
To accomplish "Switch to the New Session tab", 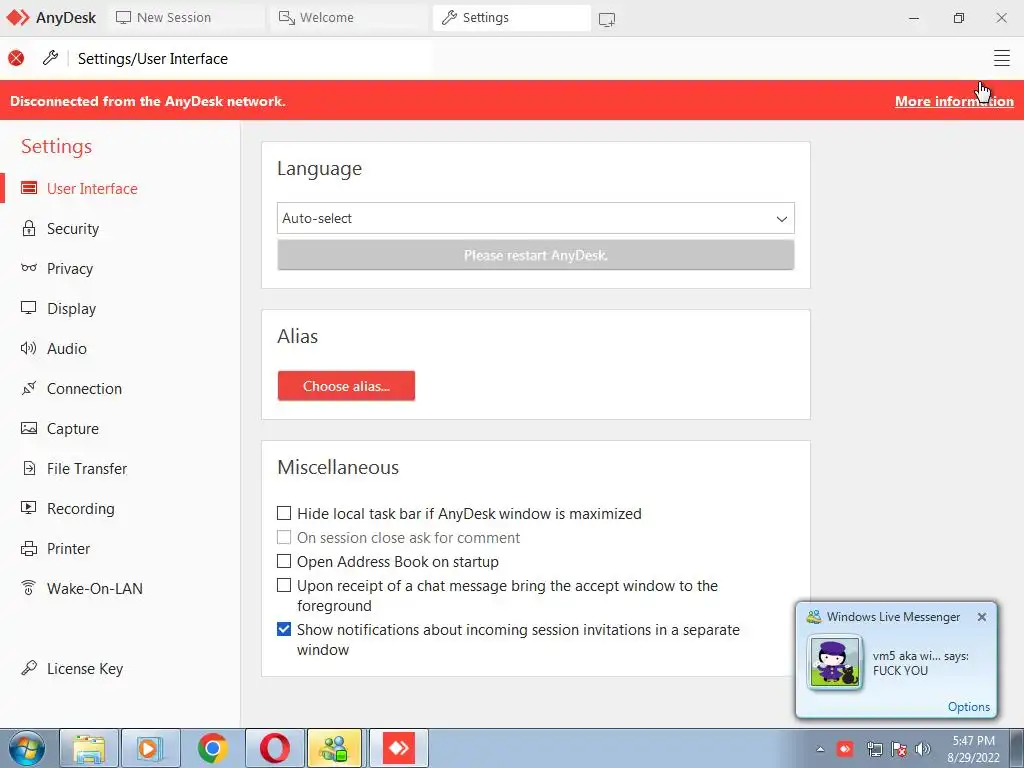I will 185,18.
